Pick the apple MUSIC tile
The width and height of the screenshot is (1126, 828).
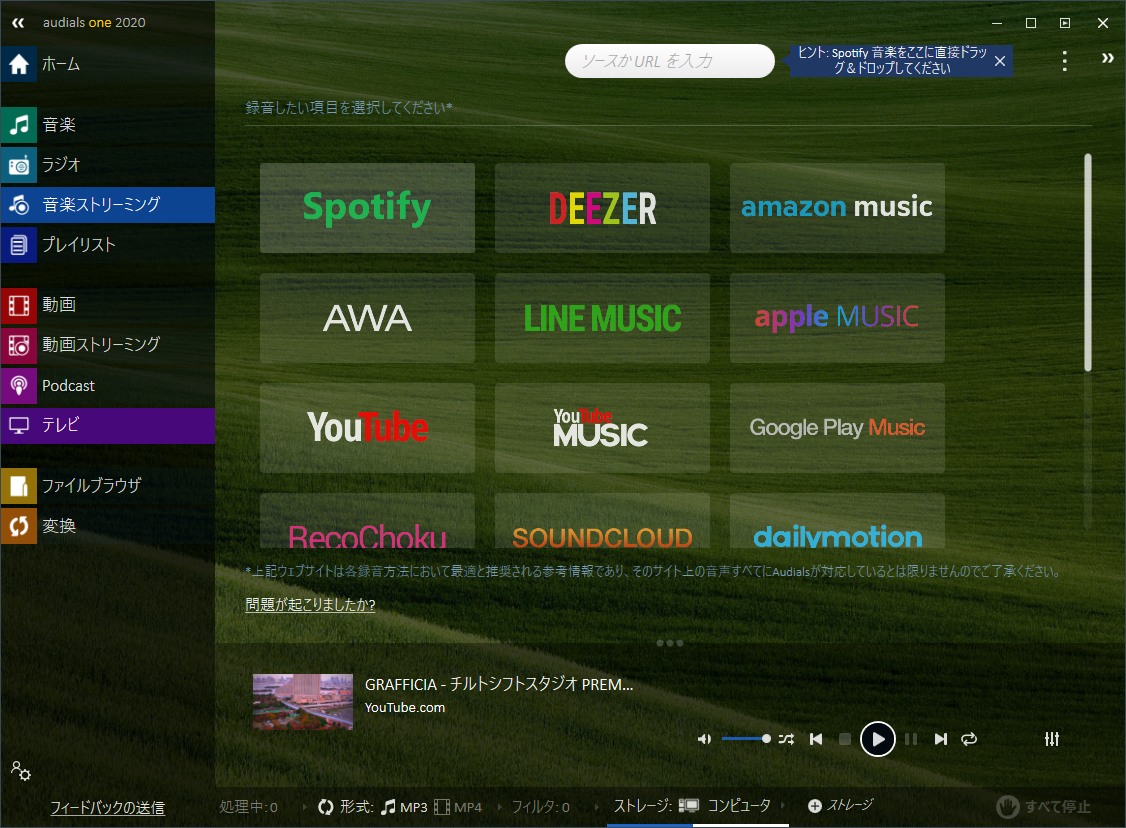(837, 317)
